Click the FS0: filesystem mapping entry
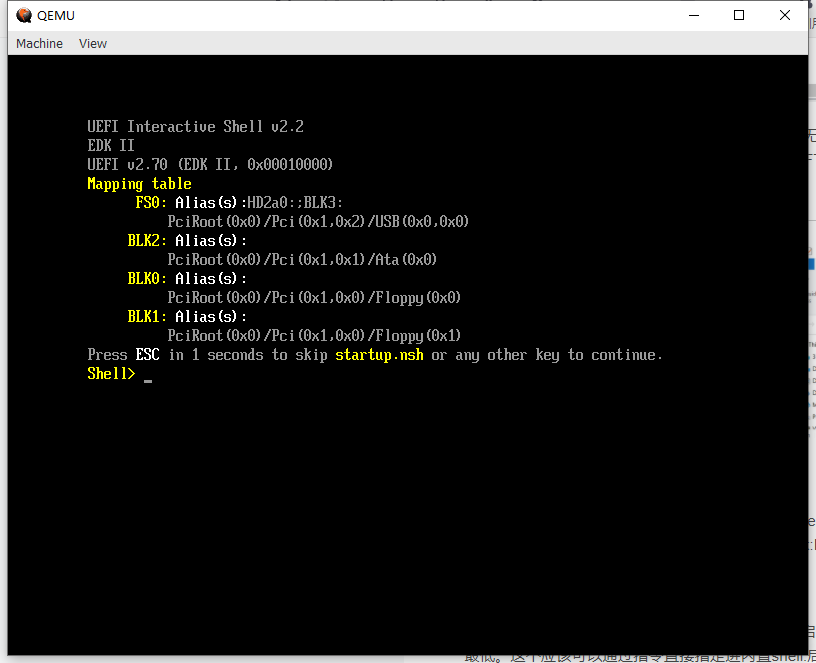Screen dimensions: 816x663 pos(149,202)
